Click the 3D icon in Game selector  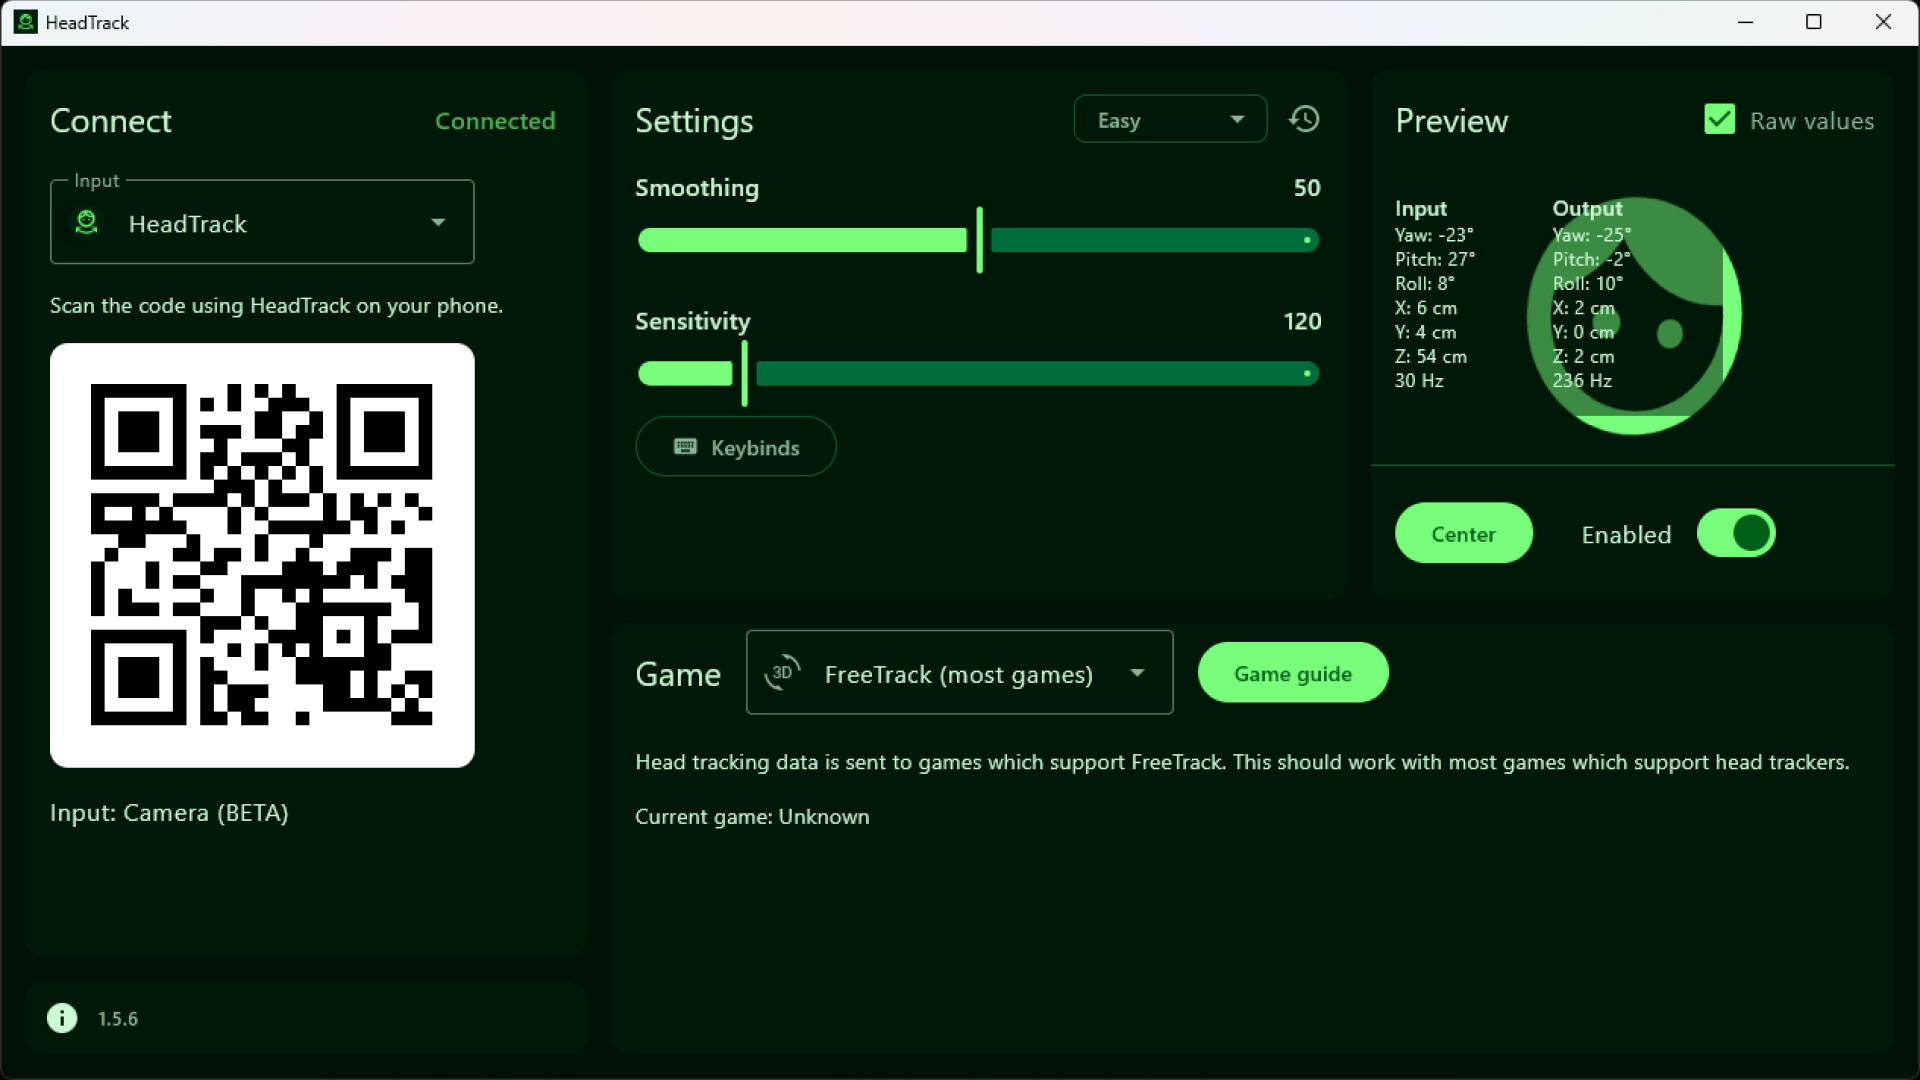tap(782, 673)
